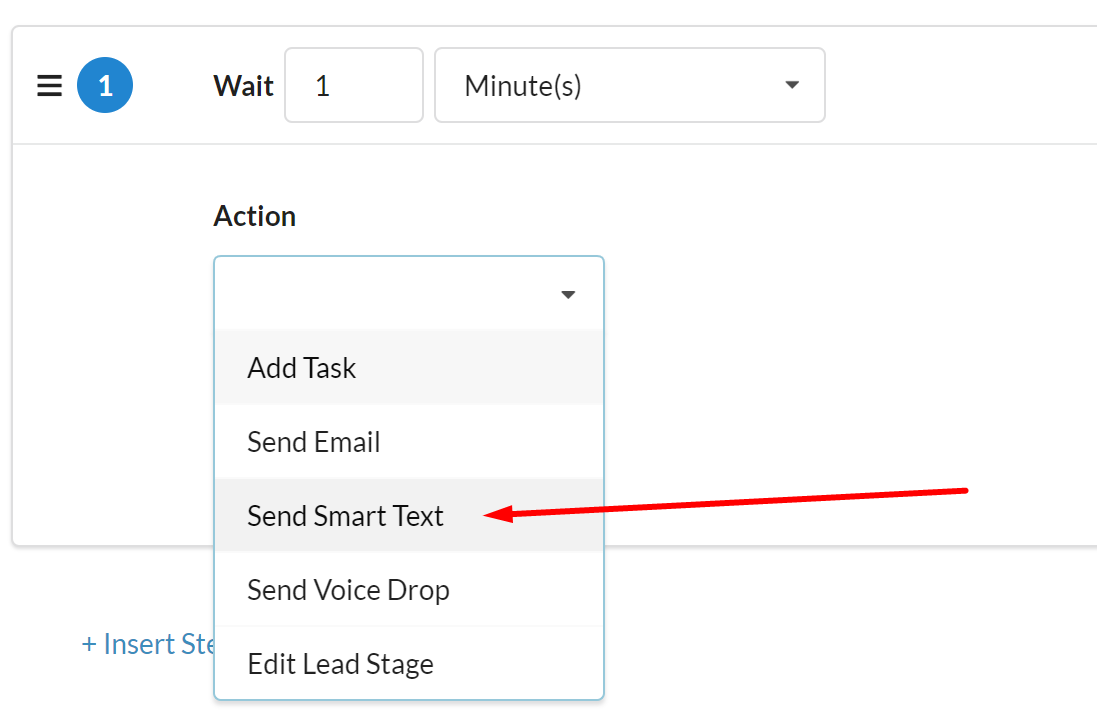
Task: Click the caret arrow in Minute(s) dropdown
Action: (792, 85)
